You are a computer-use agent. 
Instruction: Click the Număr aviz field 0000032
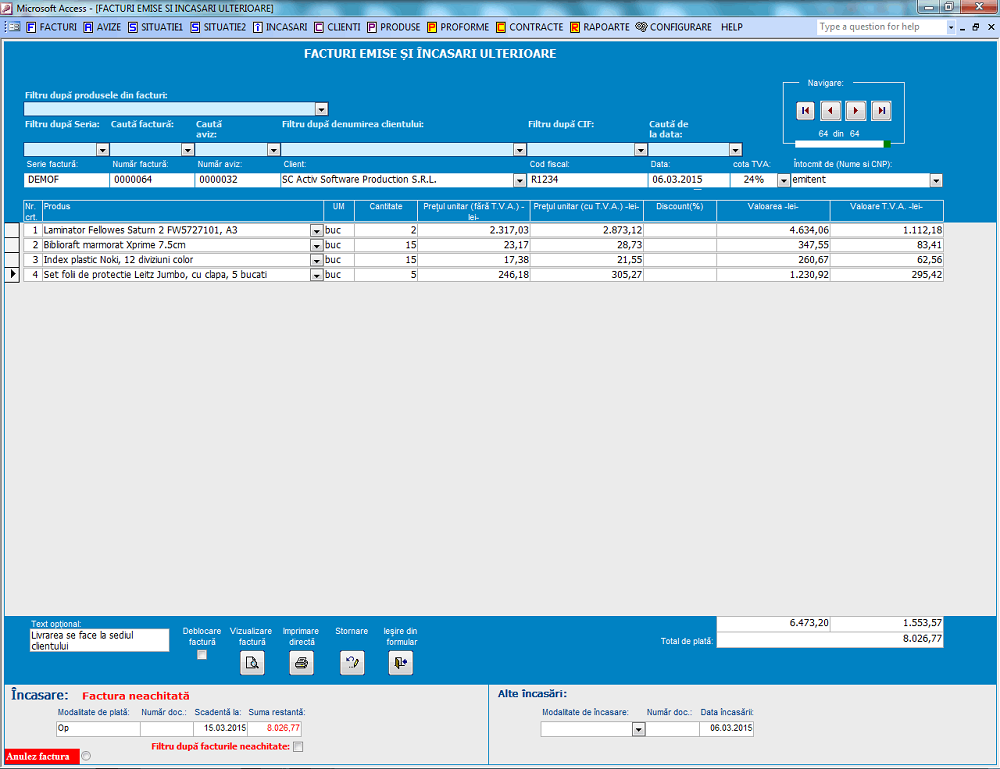pyautogui.click(x=237, y=180)
